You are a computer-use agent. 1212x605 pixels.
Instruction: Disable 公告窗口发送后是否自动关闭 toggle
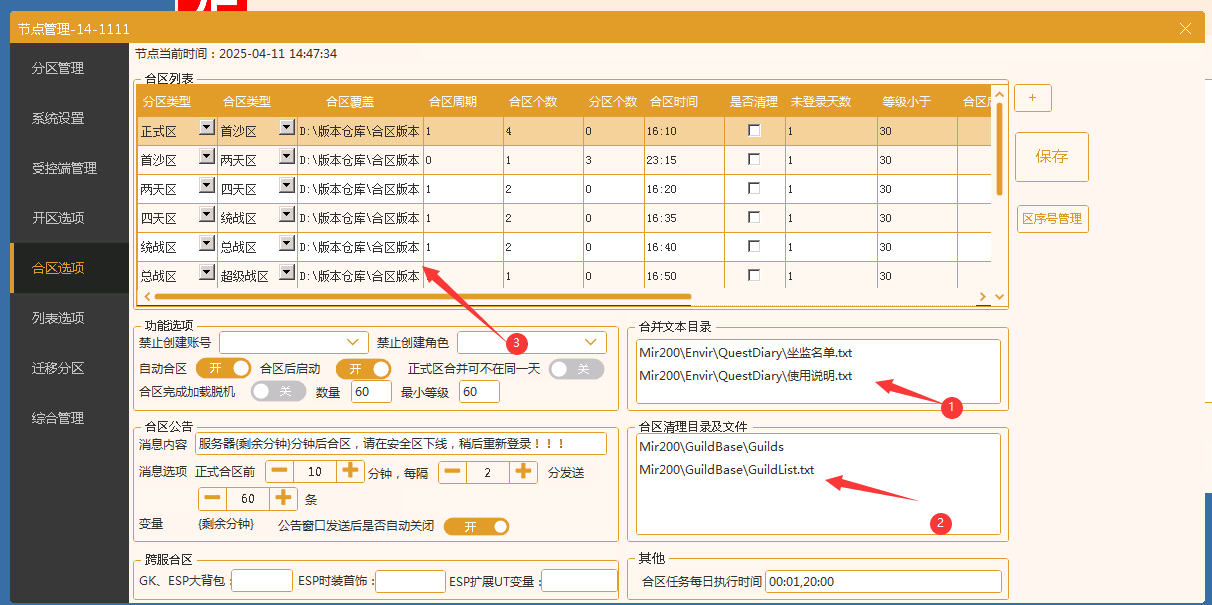476,526
